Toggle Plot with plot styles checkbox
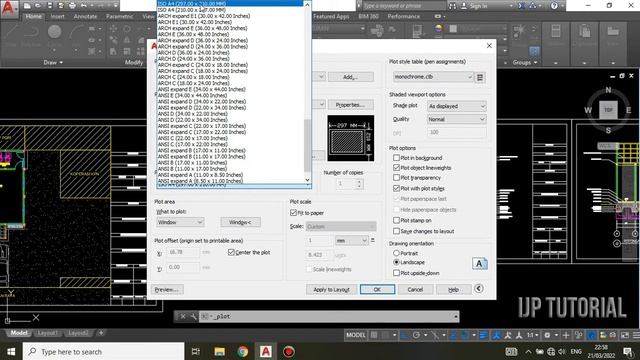The width and height of the screenshot is (640, 360). [x=396, y=188]
